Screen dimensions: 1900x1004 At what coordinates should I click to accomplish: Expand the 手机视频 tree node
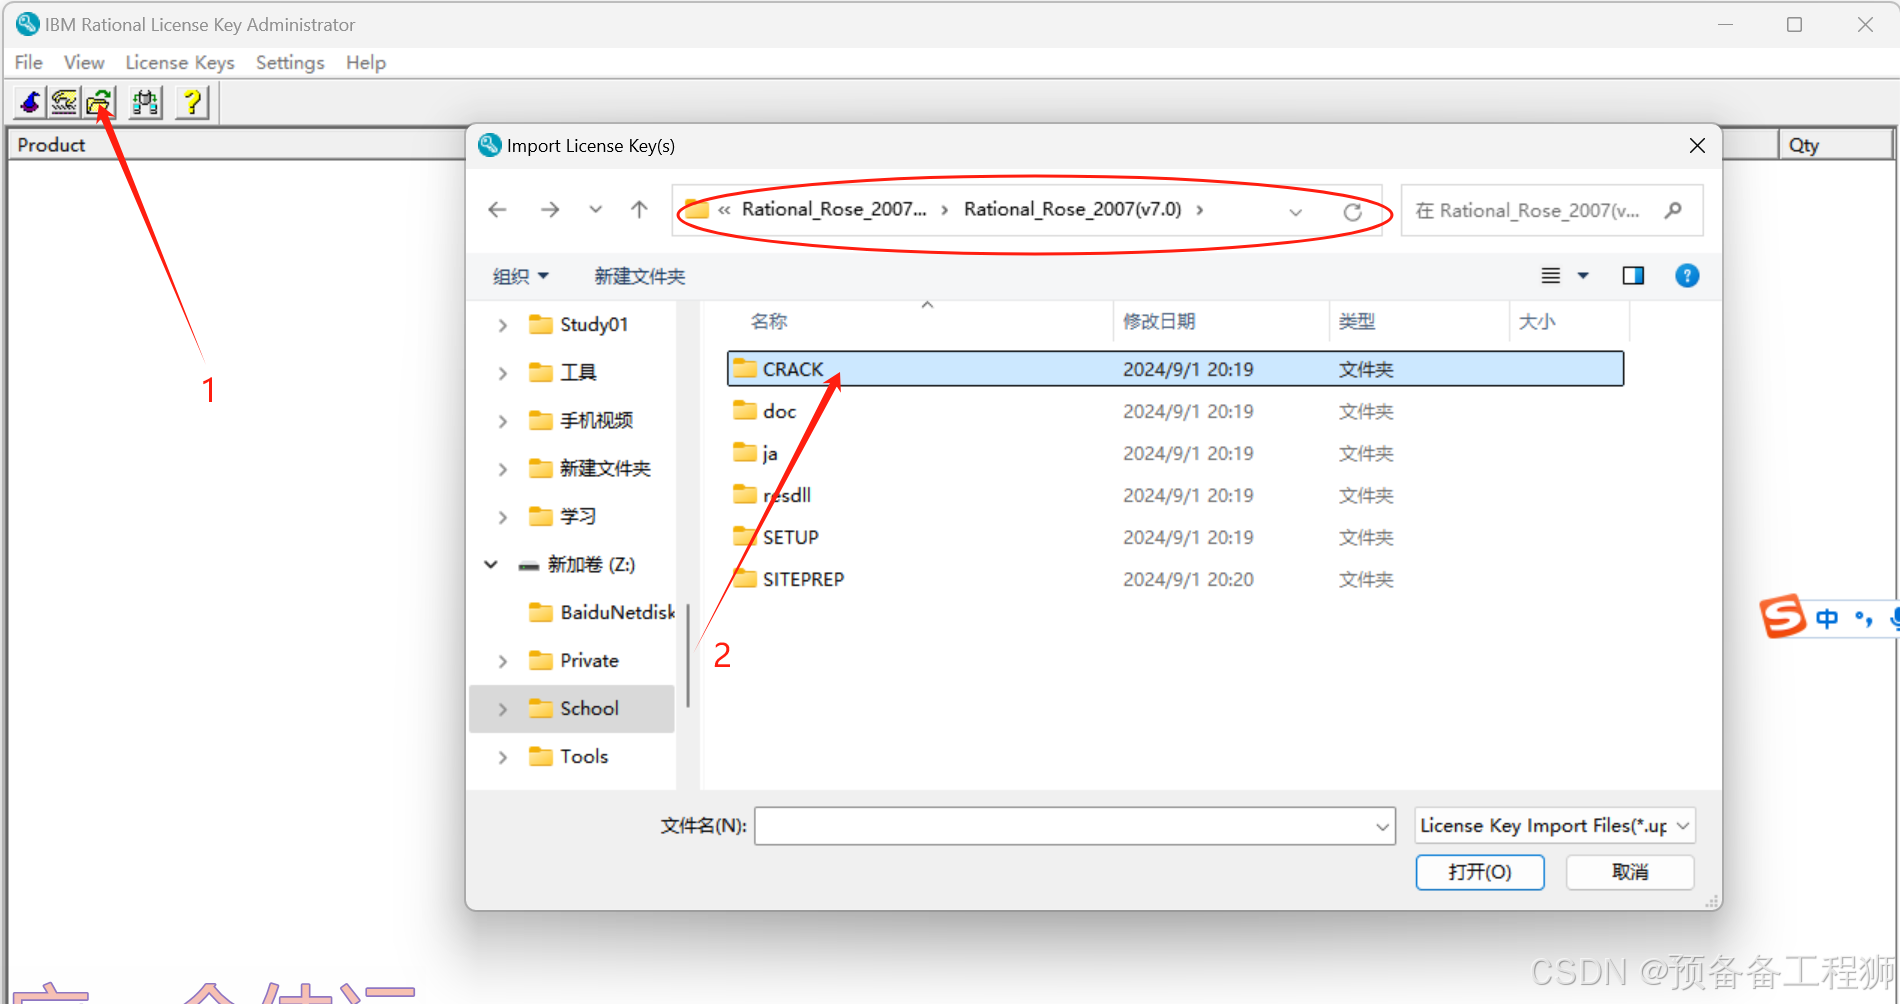503,421
